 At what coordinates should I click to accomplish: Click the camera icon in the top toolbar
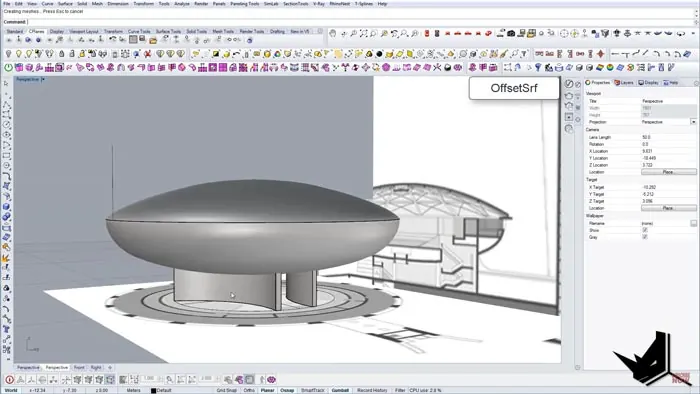511,33
